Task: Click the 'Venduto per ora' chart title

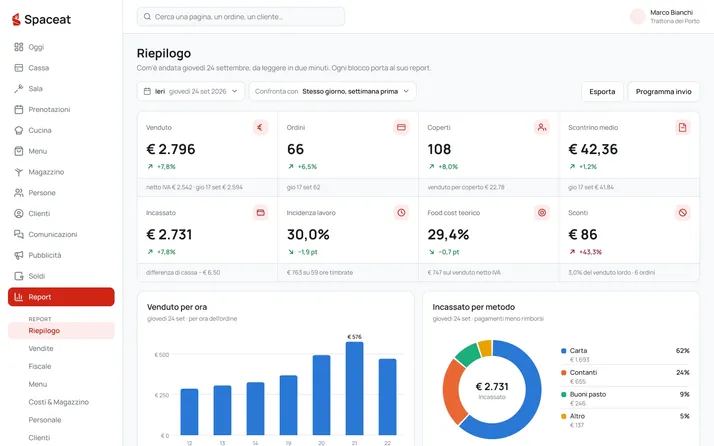Action: (177, 307)
